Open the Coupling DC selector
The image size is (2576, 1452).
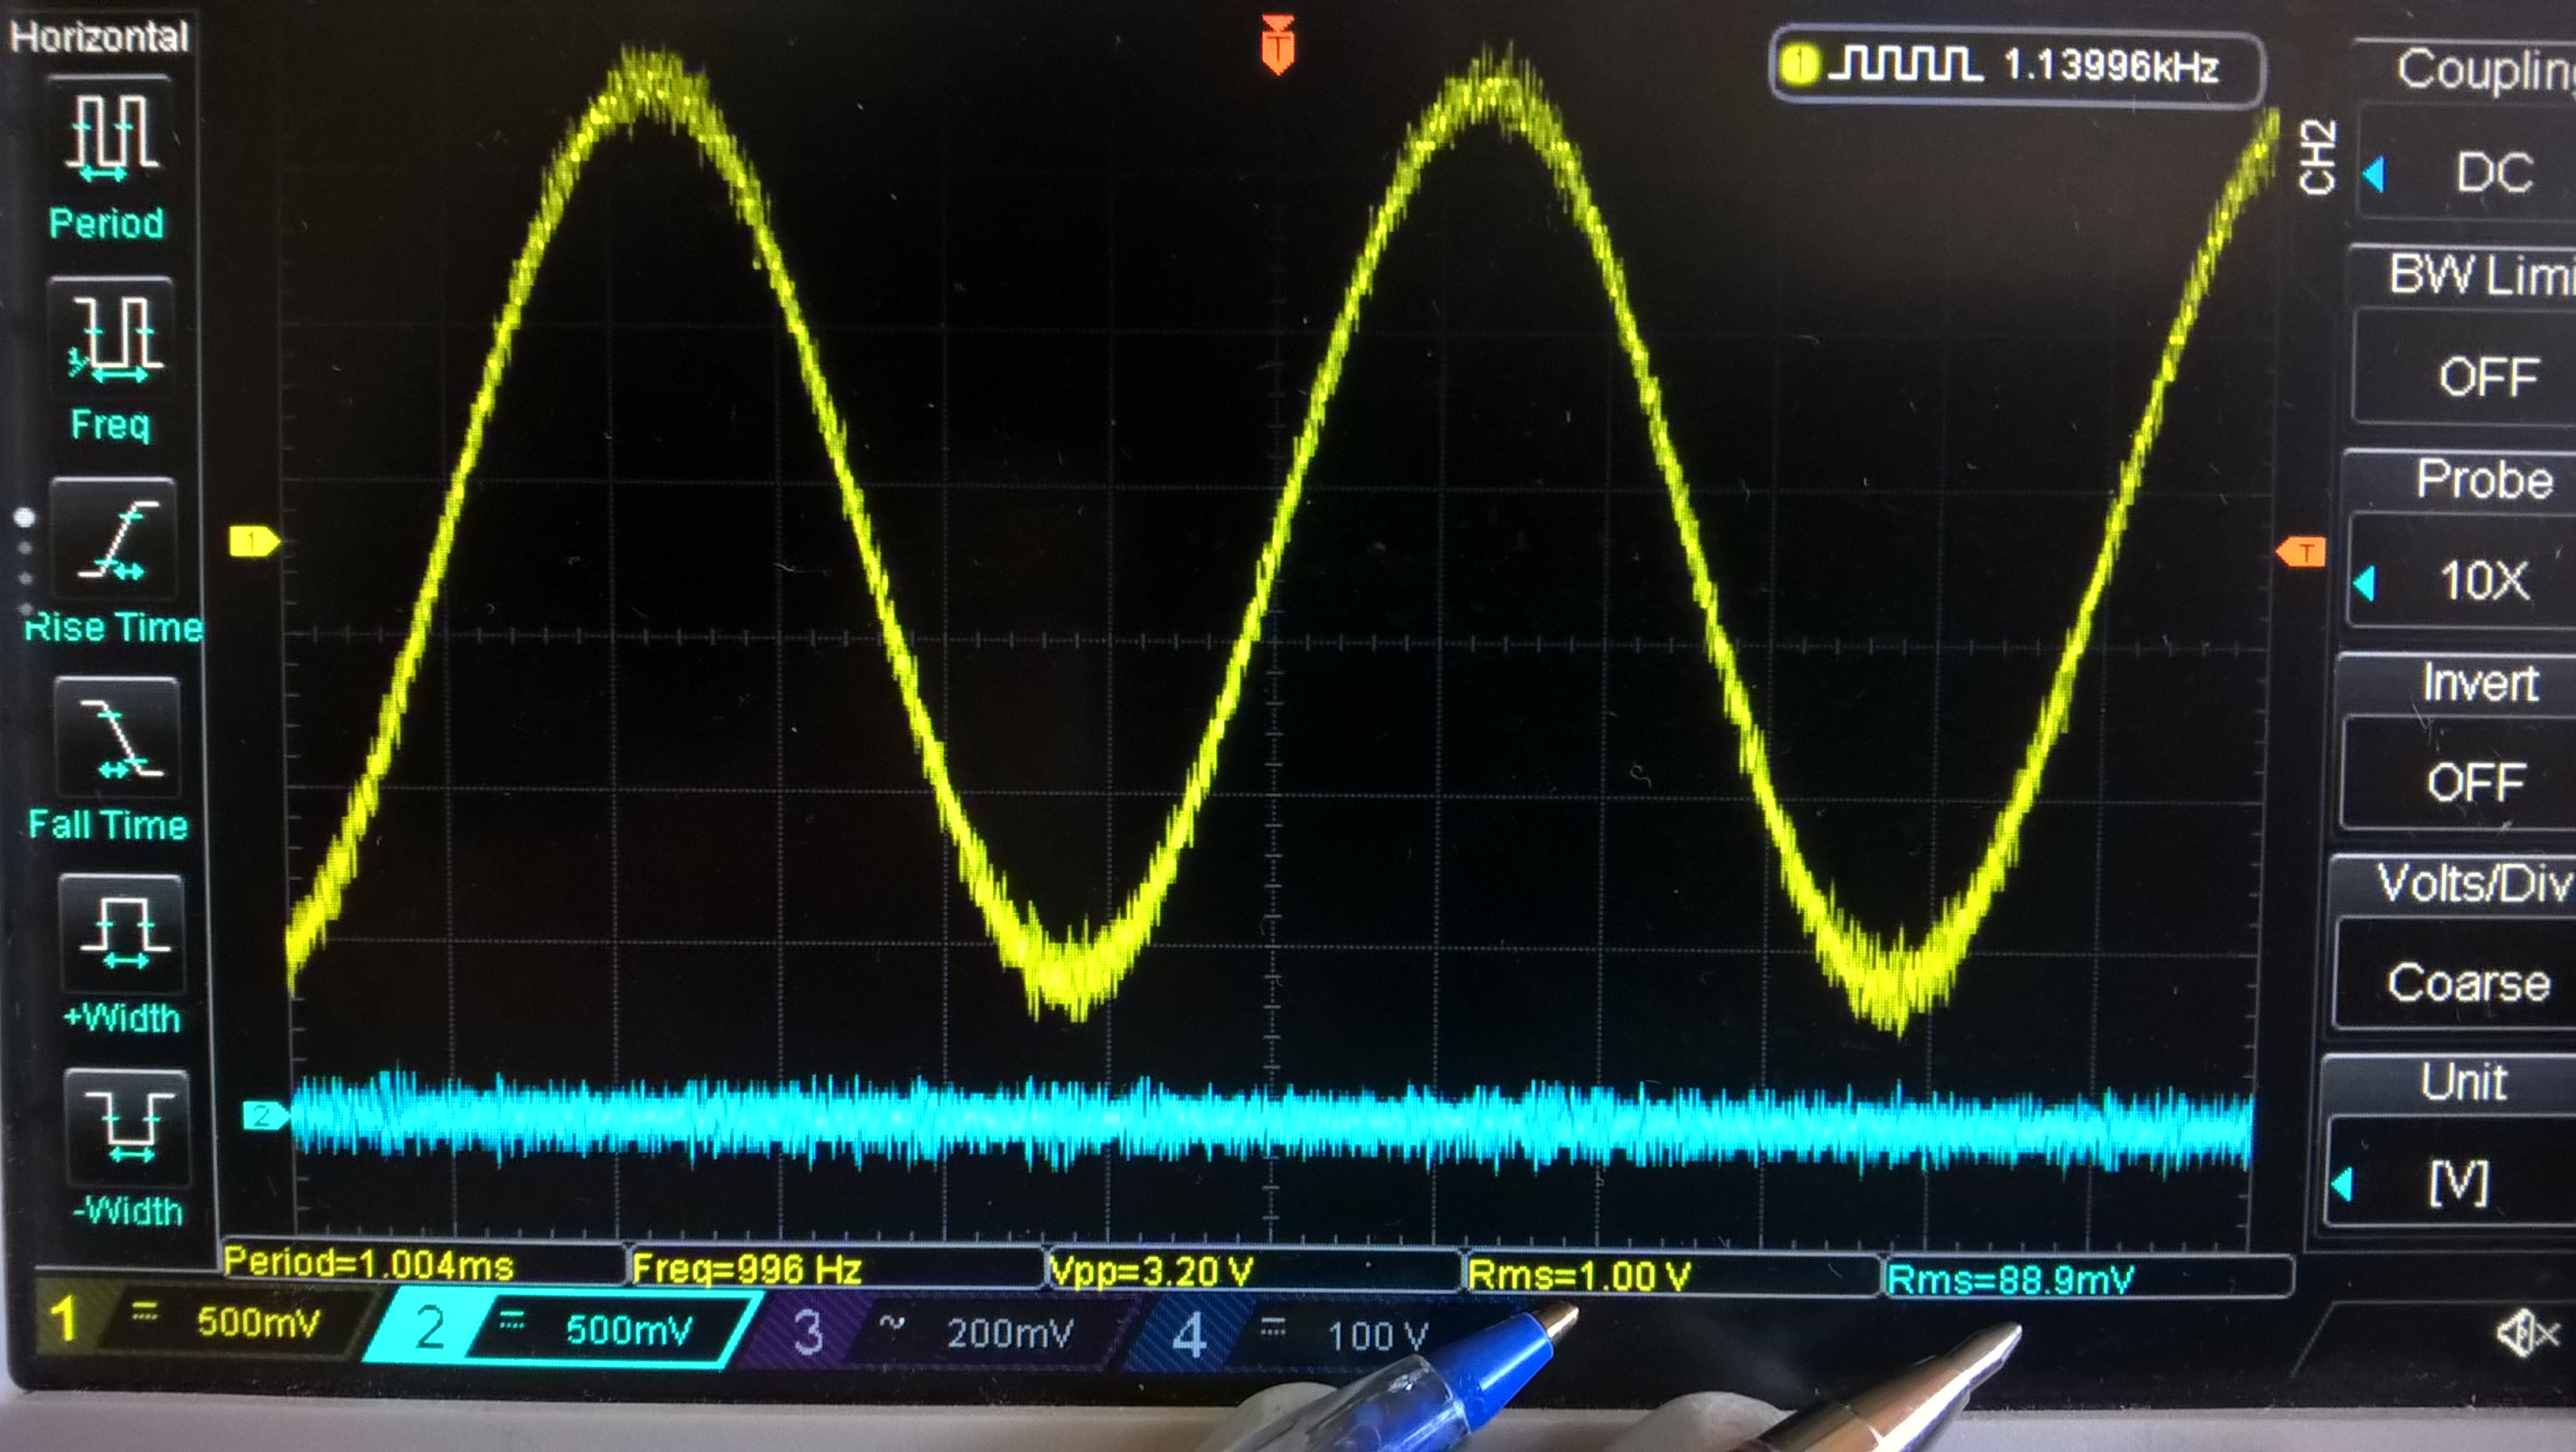(x=2466, y=172)
